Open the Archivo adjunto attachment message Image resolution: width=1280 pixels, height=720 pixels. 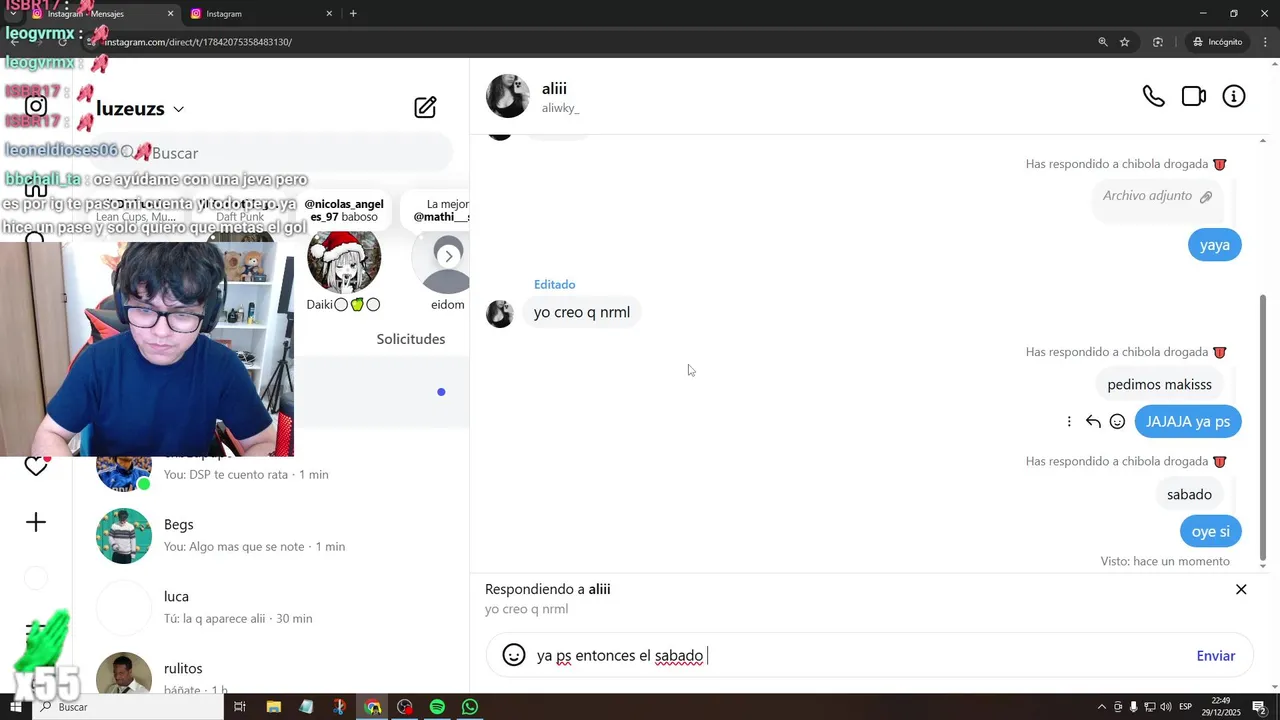click(1157, 196)
